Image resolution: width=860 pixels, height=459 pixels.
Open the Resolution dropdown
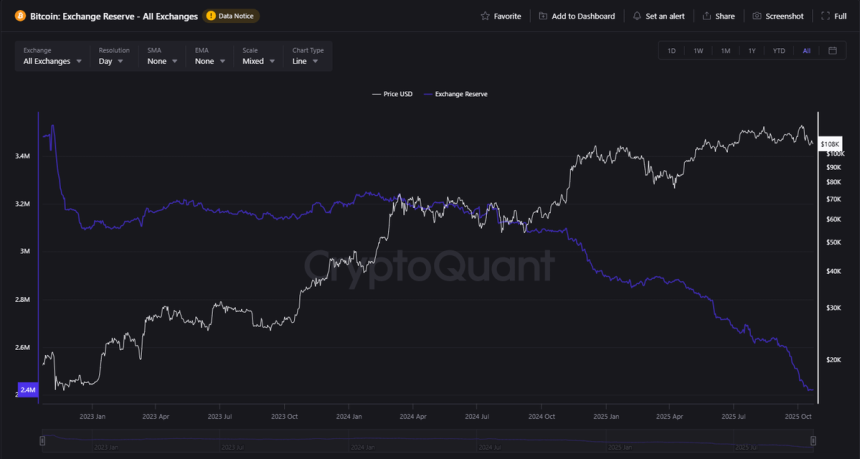point(111,61)
